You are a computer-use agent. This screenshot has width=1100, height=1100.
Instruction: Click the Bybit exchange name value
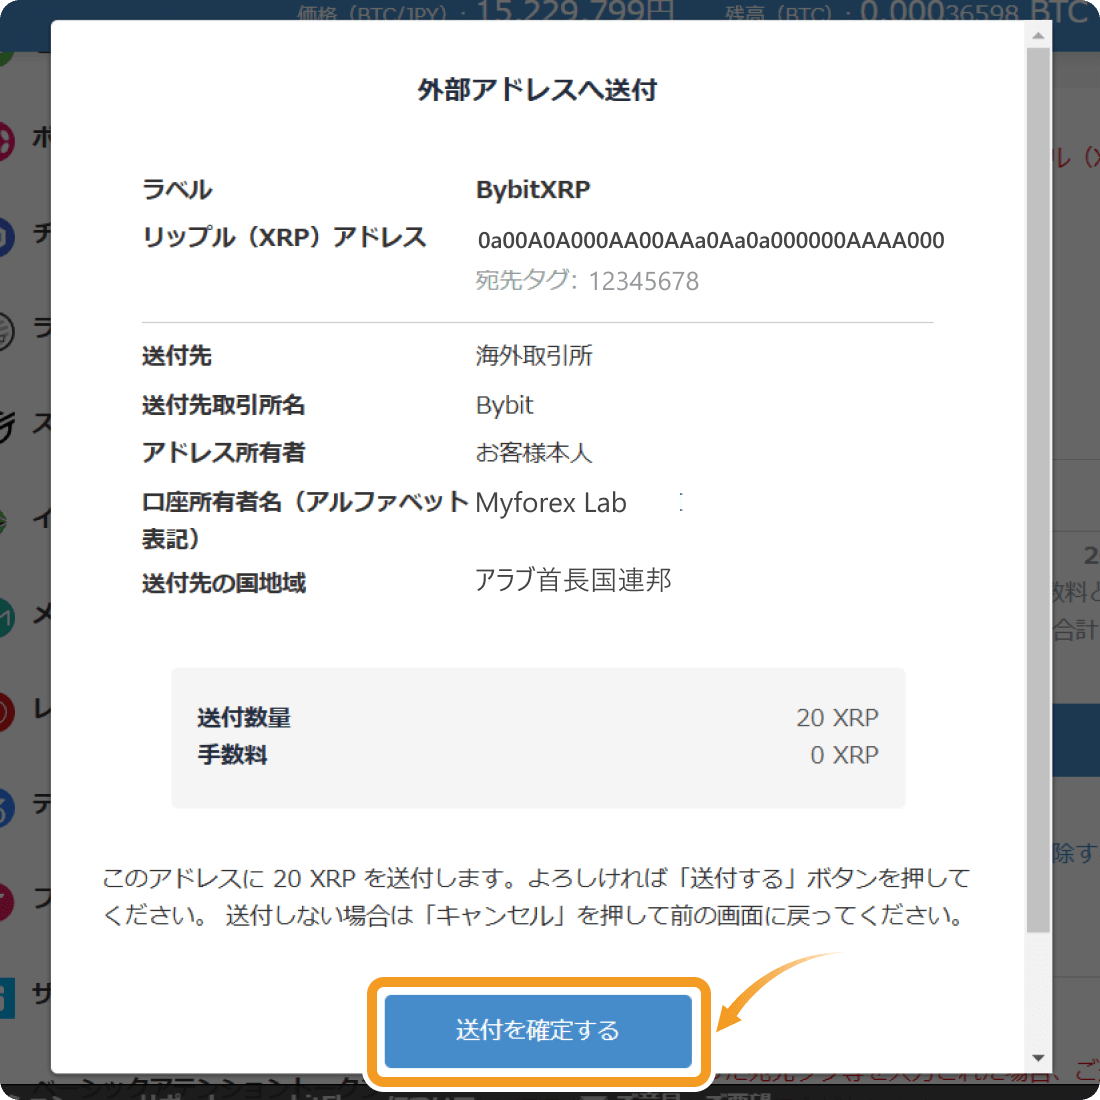(504, 405)
